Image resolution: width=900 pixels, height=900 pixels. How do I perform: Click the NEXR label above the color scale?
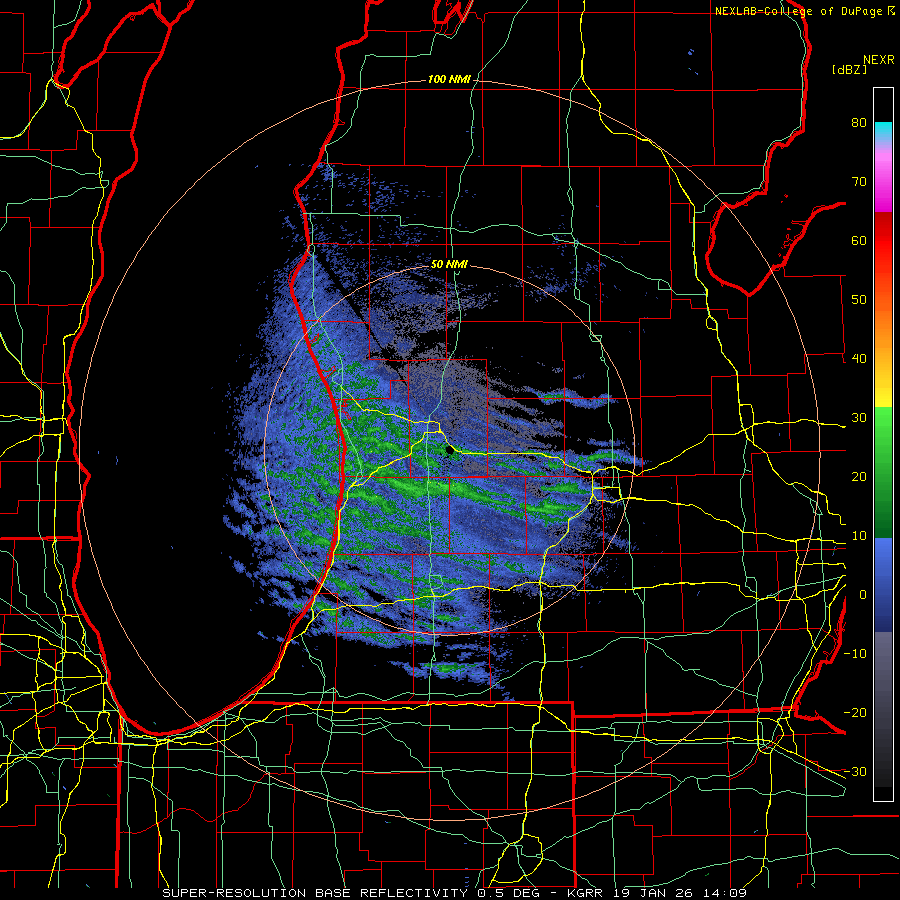(879, 60)
